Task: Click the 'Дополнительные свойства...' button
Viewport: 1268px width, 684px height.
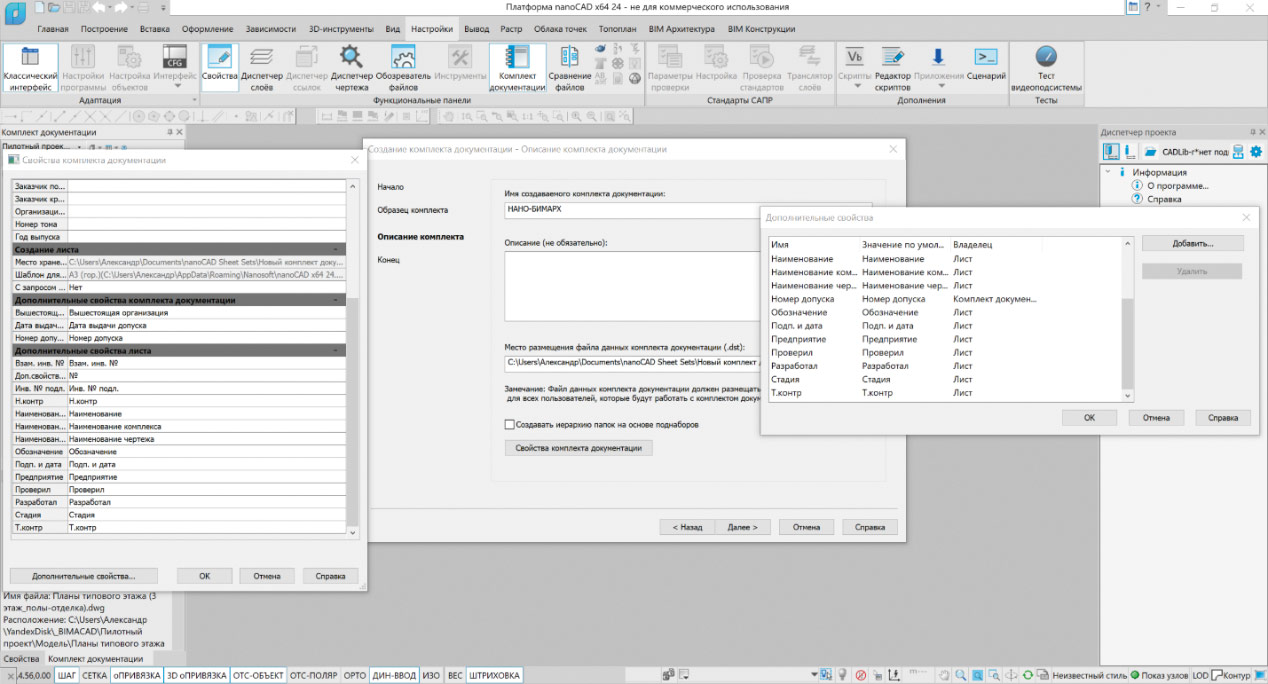Action: coord(83,576)
